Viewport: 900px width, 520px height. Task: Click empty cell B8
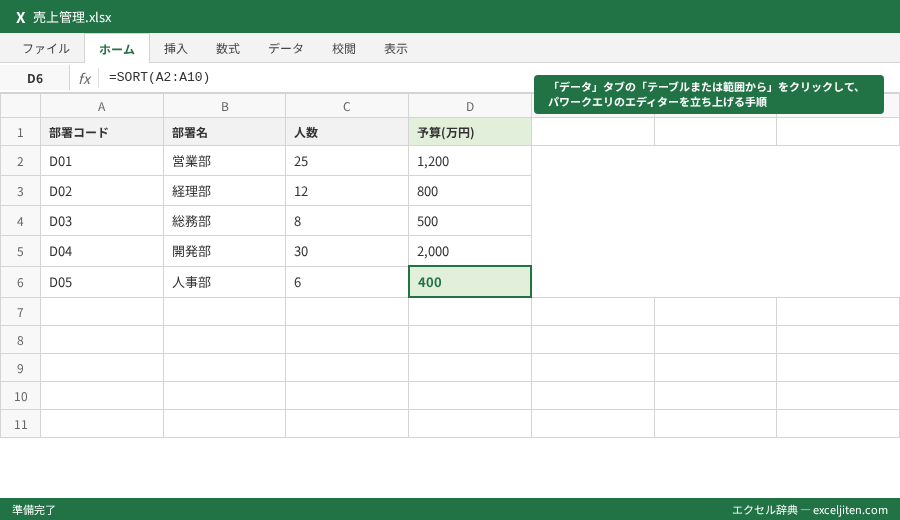click(x=224, y=340)
